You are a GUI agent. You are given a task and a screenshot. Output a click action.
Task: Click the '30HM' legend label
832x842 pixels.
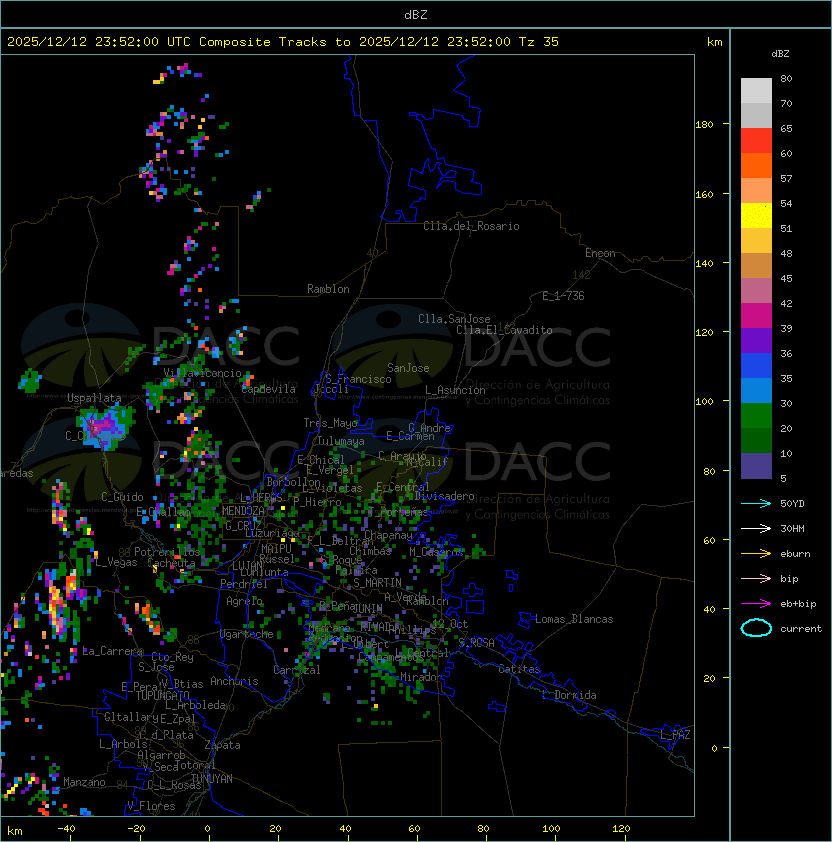[792, 528]
